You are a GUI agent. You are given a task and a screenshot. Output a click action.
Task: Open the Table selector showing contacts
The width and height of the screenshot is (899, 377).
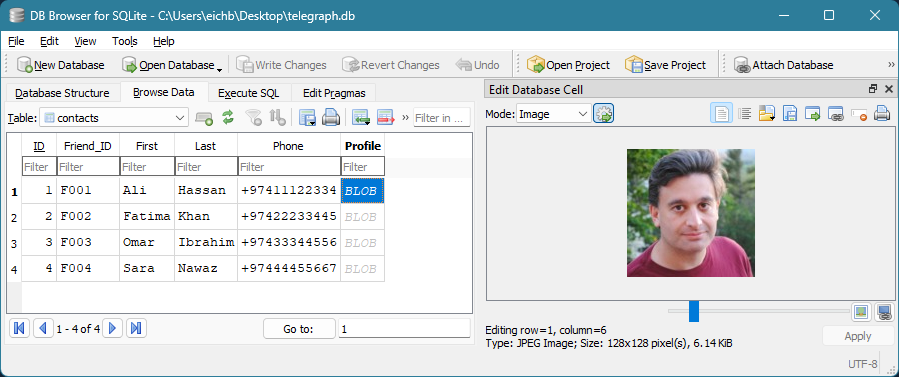pos(114,118)
